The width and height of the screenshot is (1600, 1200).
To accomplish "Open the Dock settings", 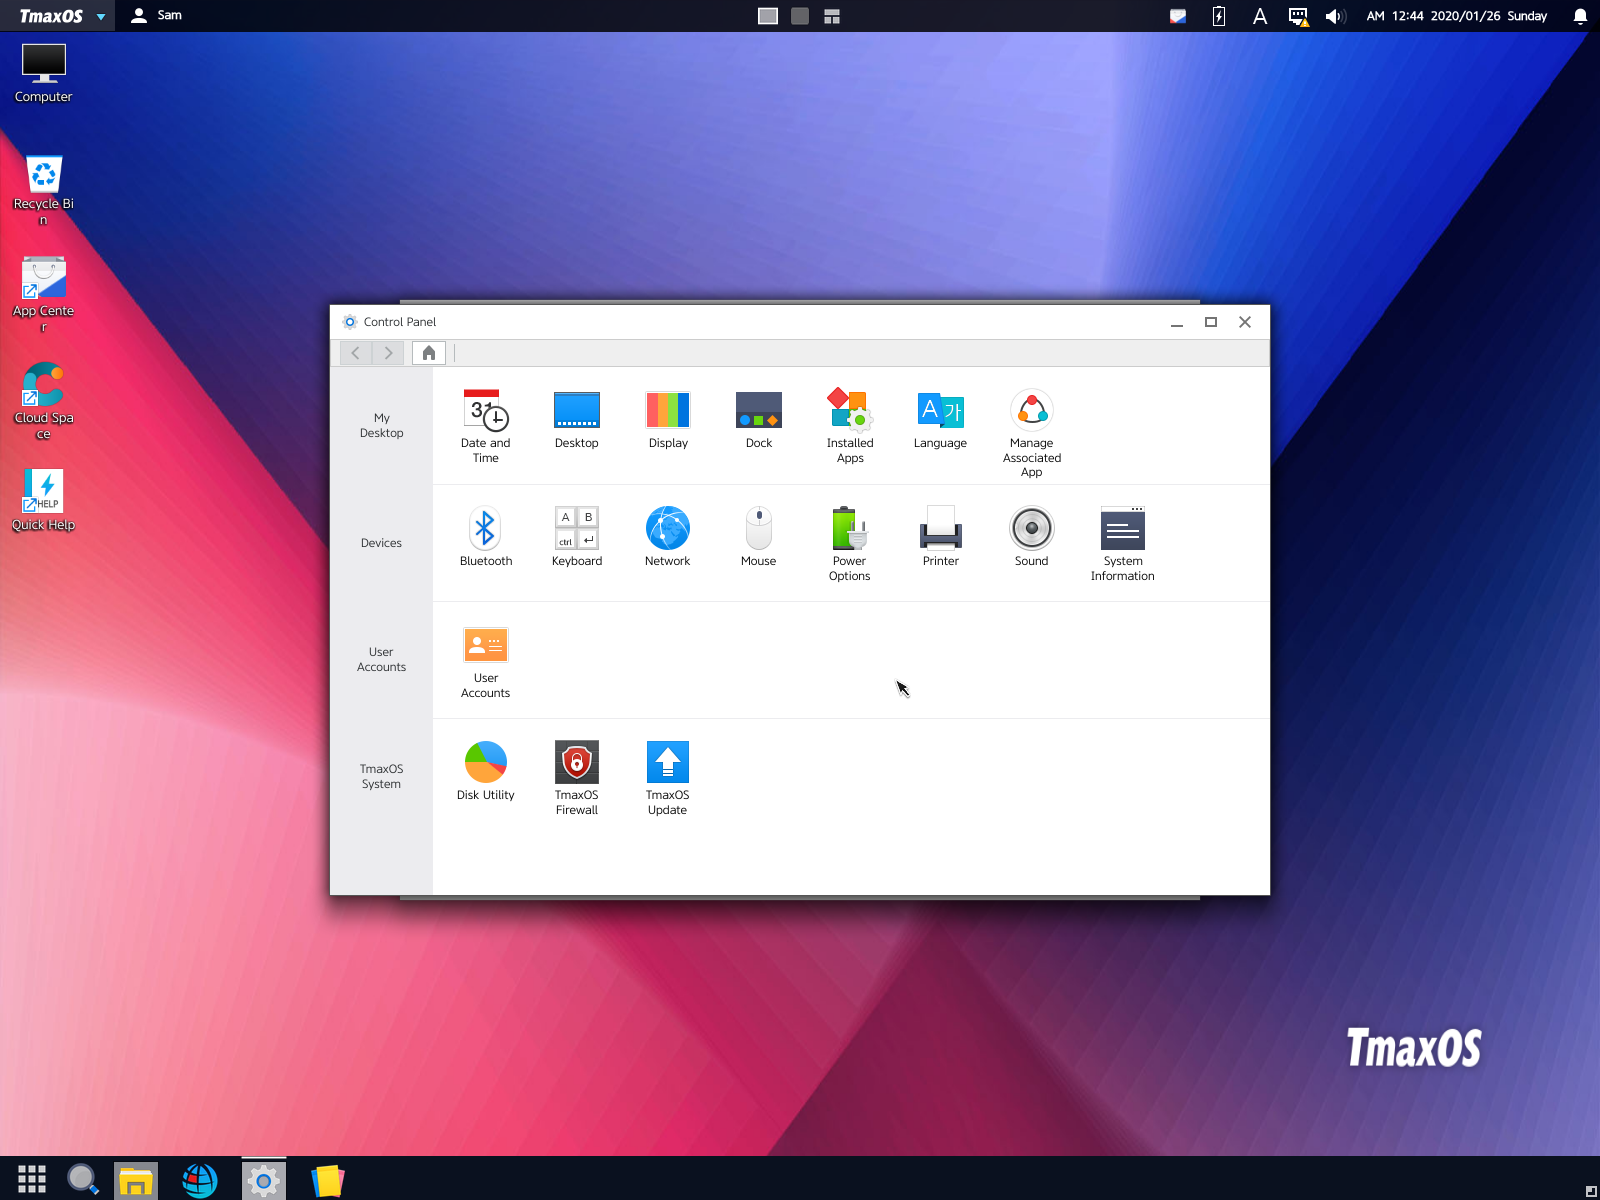I will tap(758, 417).
